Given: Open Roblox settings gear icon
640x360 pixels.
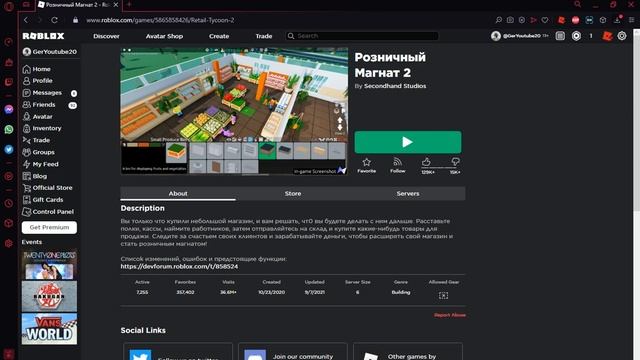Looking at the screenshot, I should coord(622,36).
